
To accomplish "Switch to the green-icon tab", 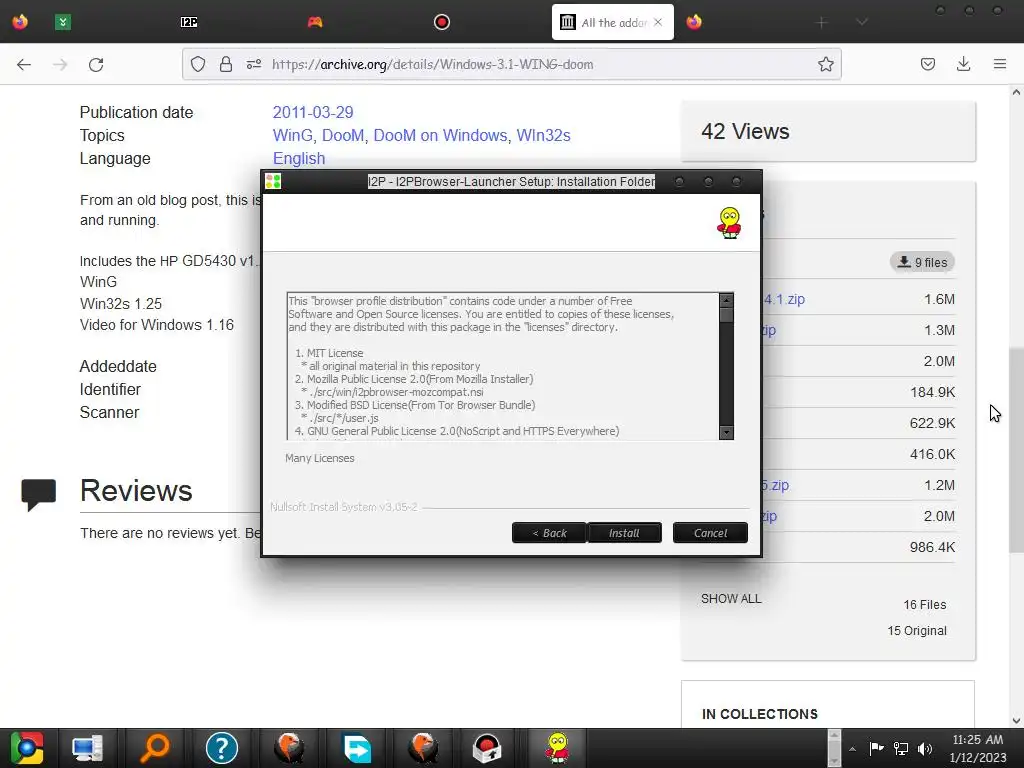I will coord(63,22).
